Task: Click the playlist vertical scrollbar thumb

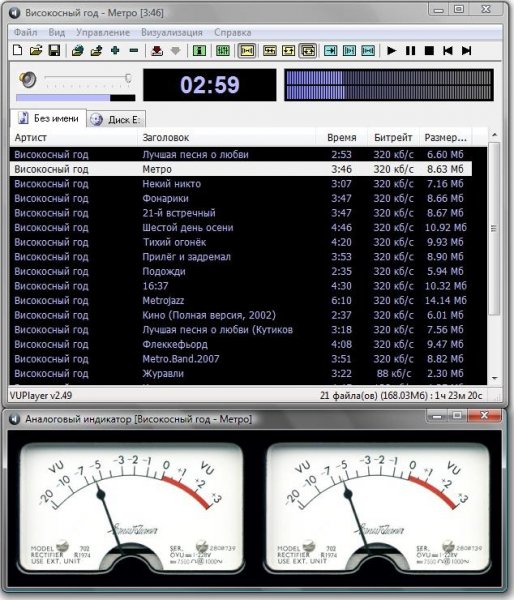Action: click(x=494, y=229)
